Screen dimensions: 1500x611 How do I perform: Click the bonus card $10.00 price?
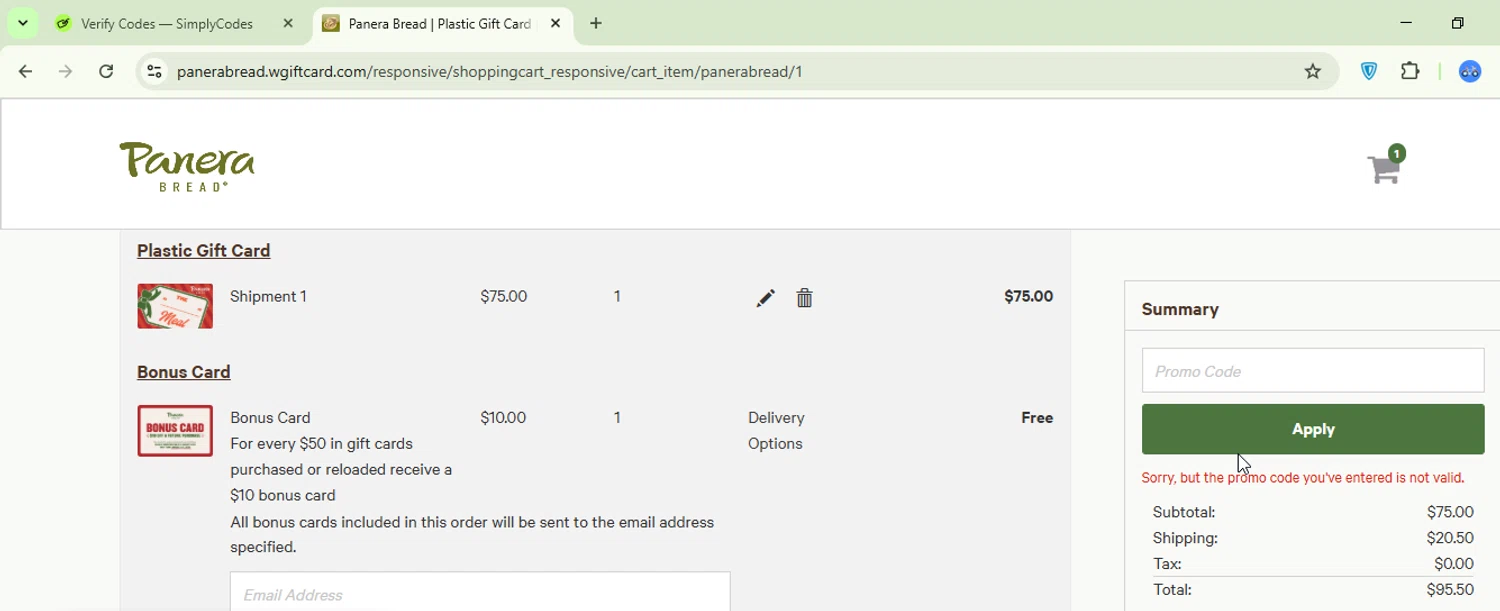503,417
